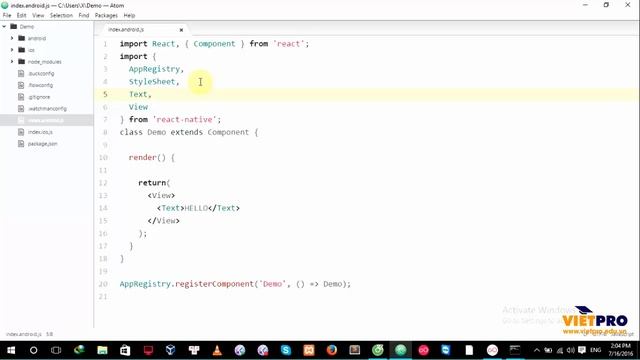Open .flowconfig from the tree view
Image resolution: width=640 pixels, height=360 pixels.
[x=41, y=85]
